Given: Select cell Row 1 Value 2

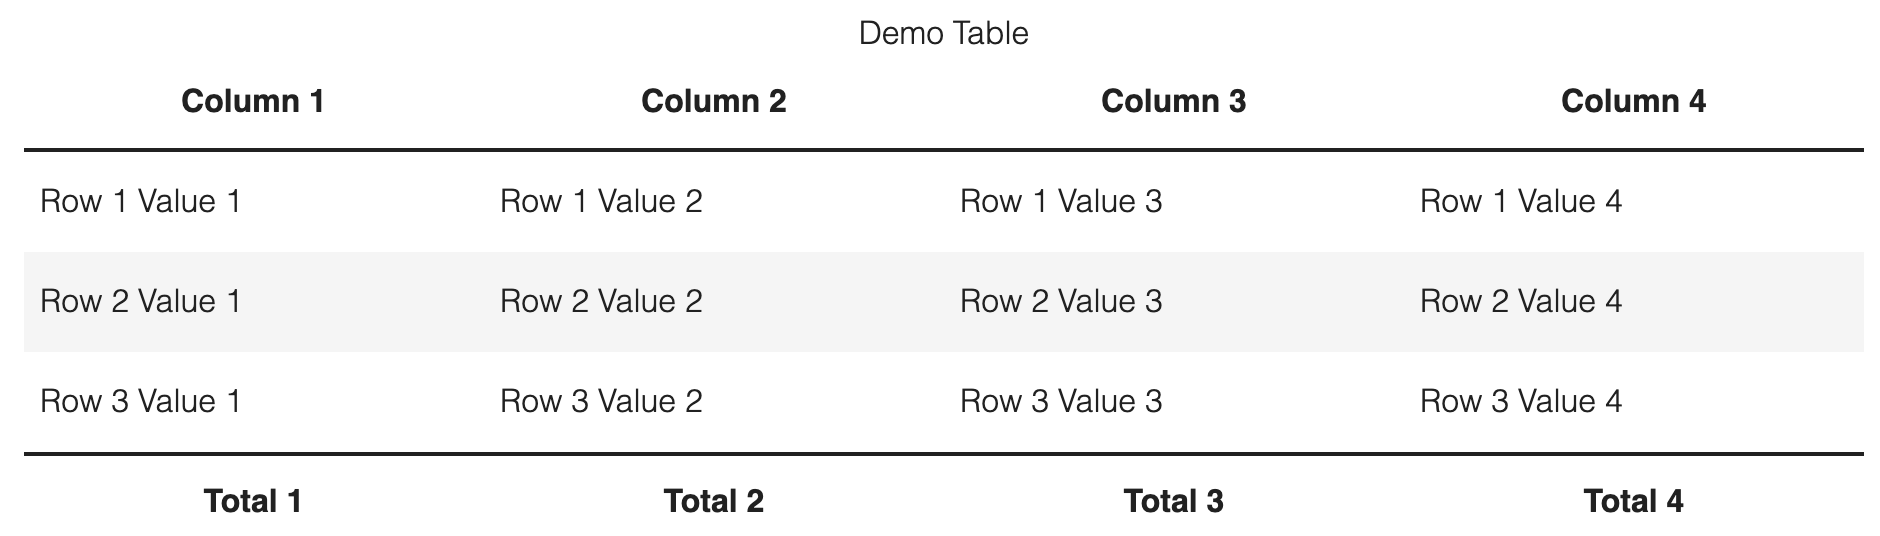Looking at the screenshot, I should click(x=601, y=202).
